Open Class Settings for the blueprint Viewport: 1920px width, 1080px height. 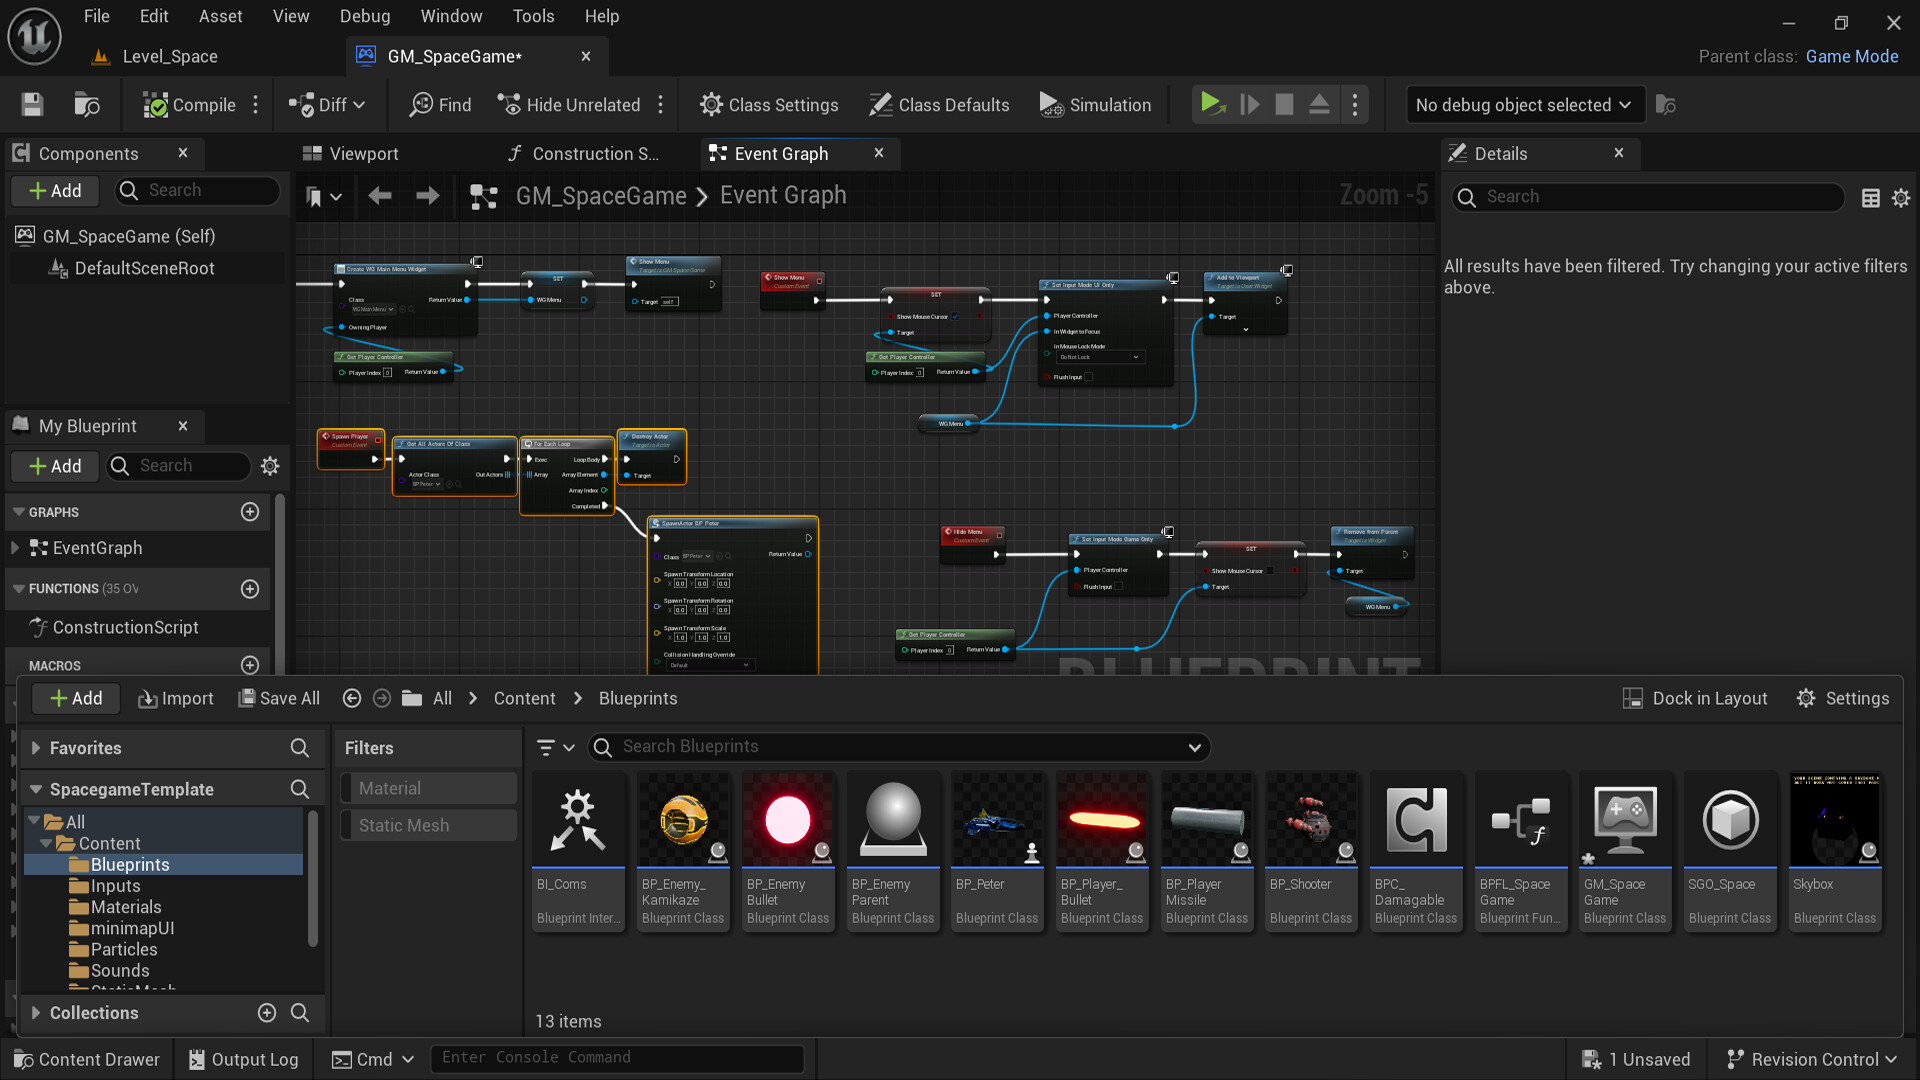coord(769,104)
